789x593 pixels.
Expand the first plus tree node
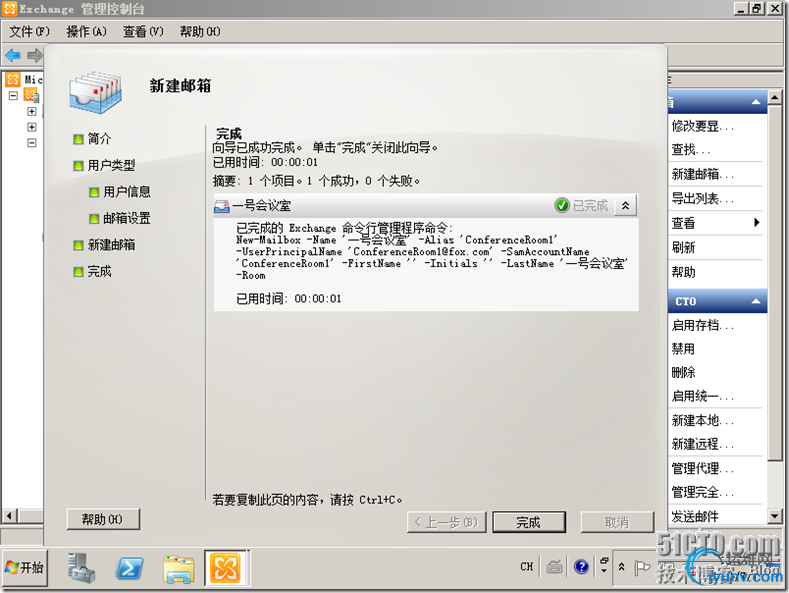pos(32,111)
